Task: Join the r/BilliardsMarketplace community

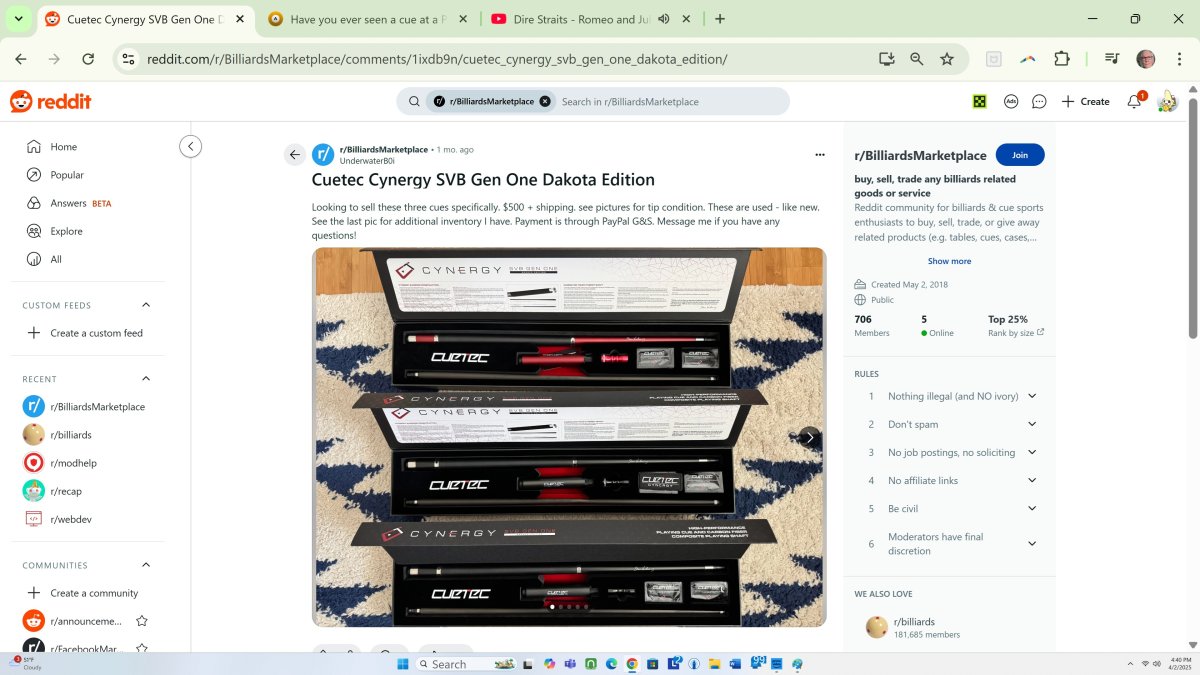Action: coord(1019,155)
